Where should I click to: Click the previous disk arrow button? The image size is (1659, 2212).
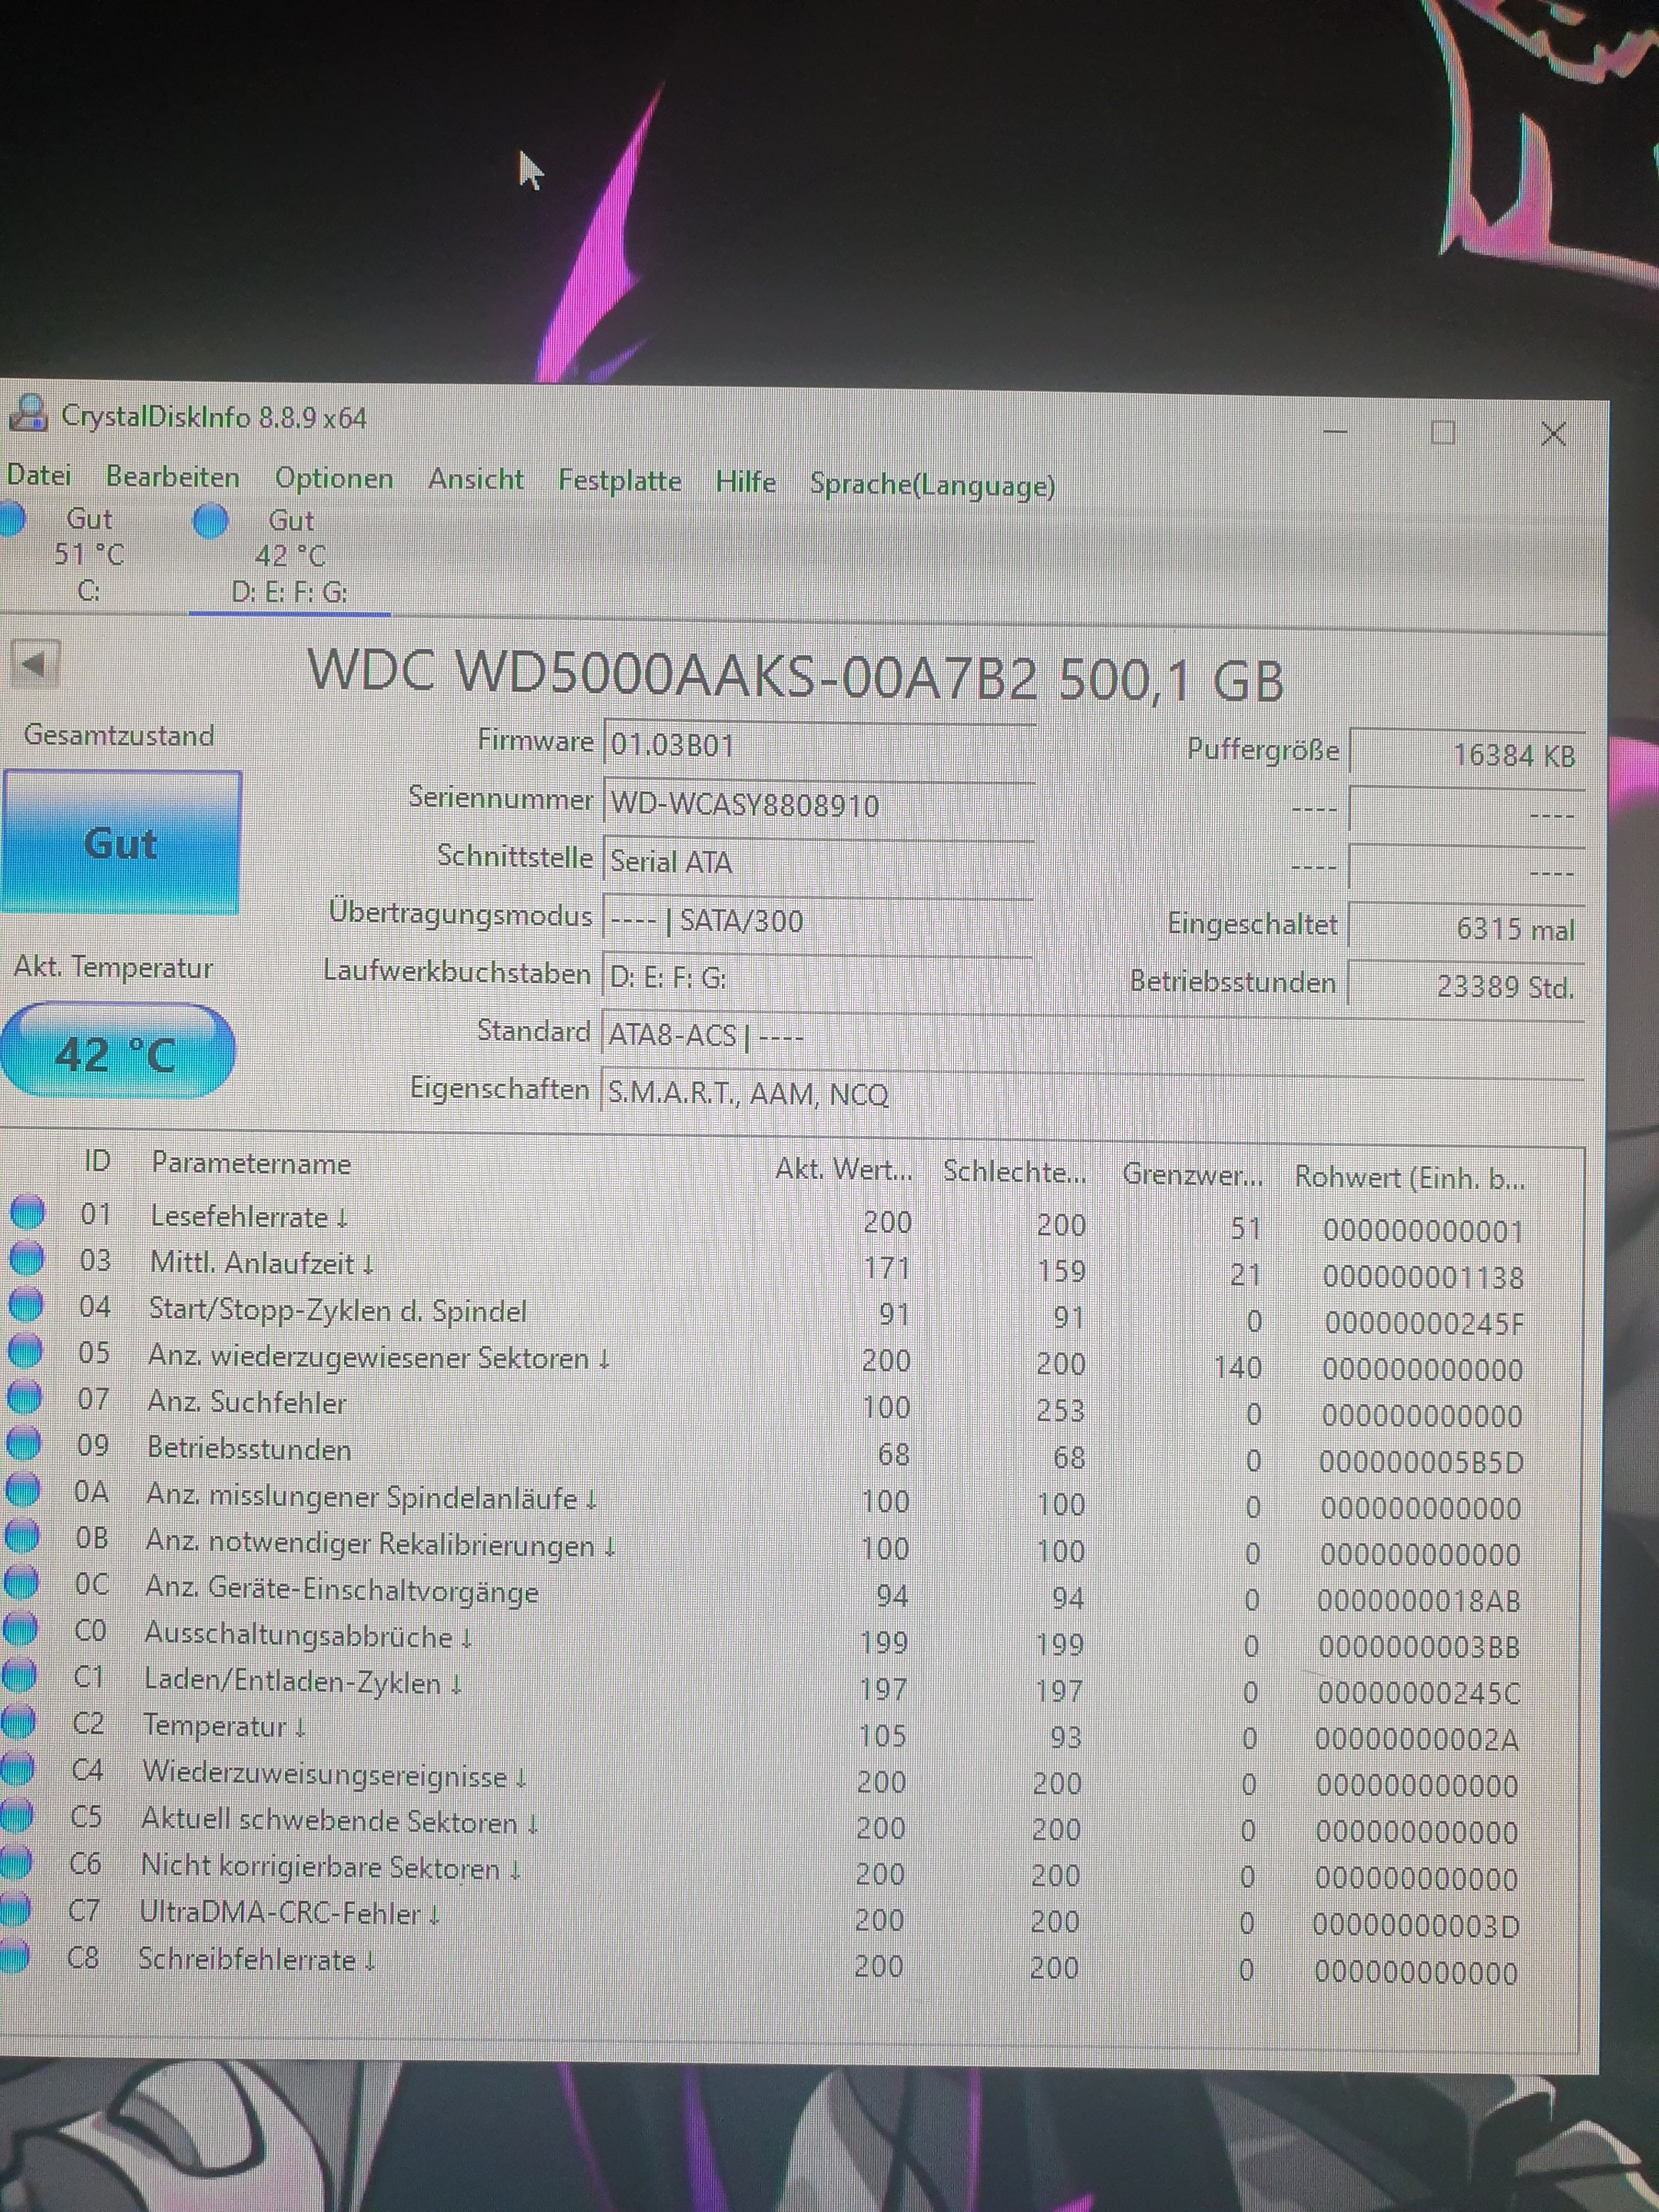tap(35, 663)
